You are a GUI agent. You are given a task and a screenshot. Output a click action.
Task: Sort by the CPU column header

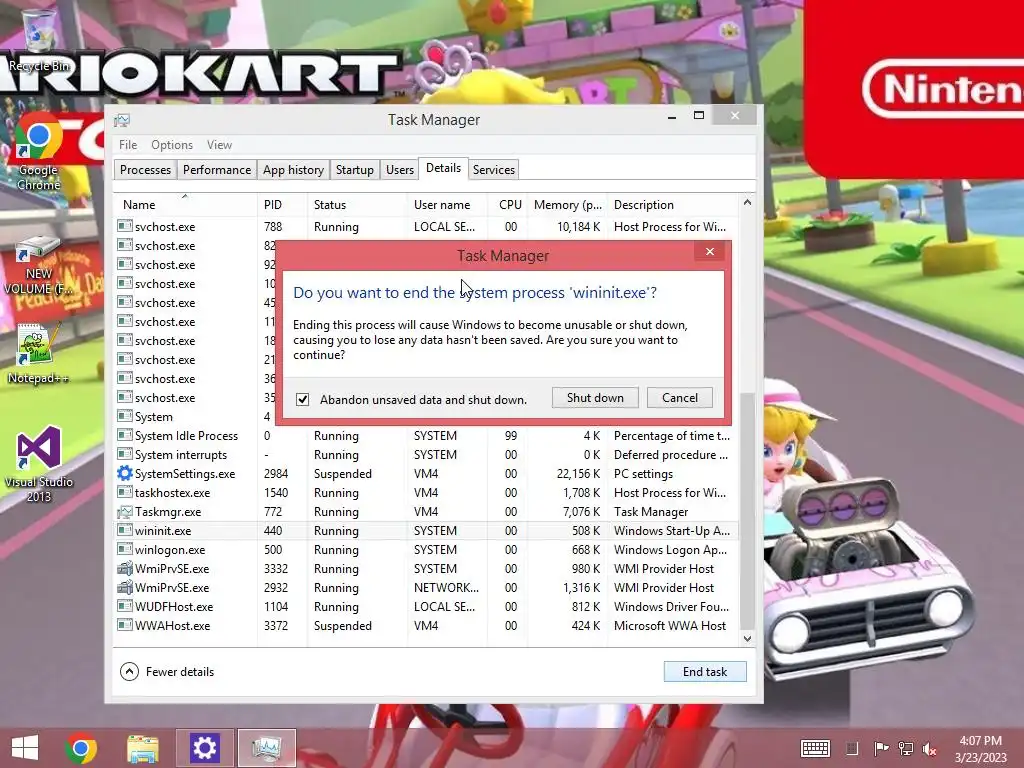[507, 204]
